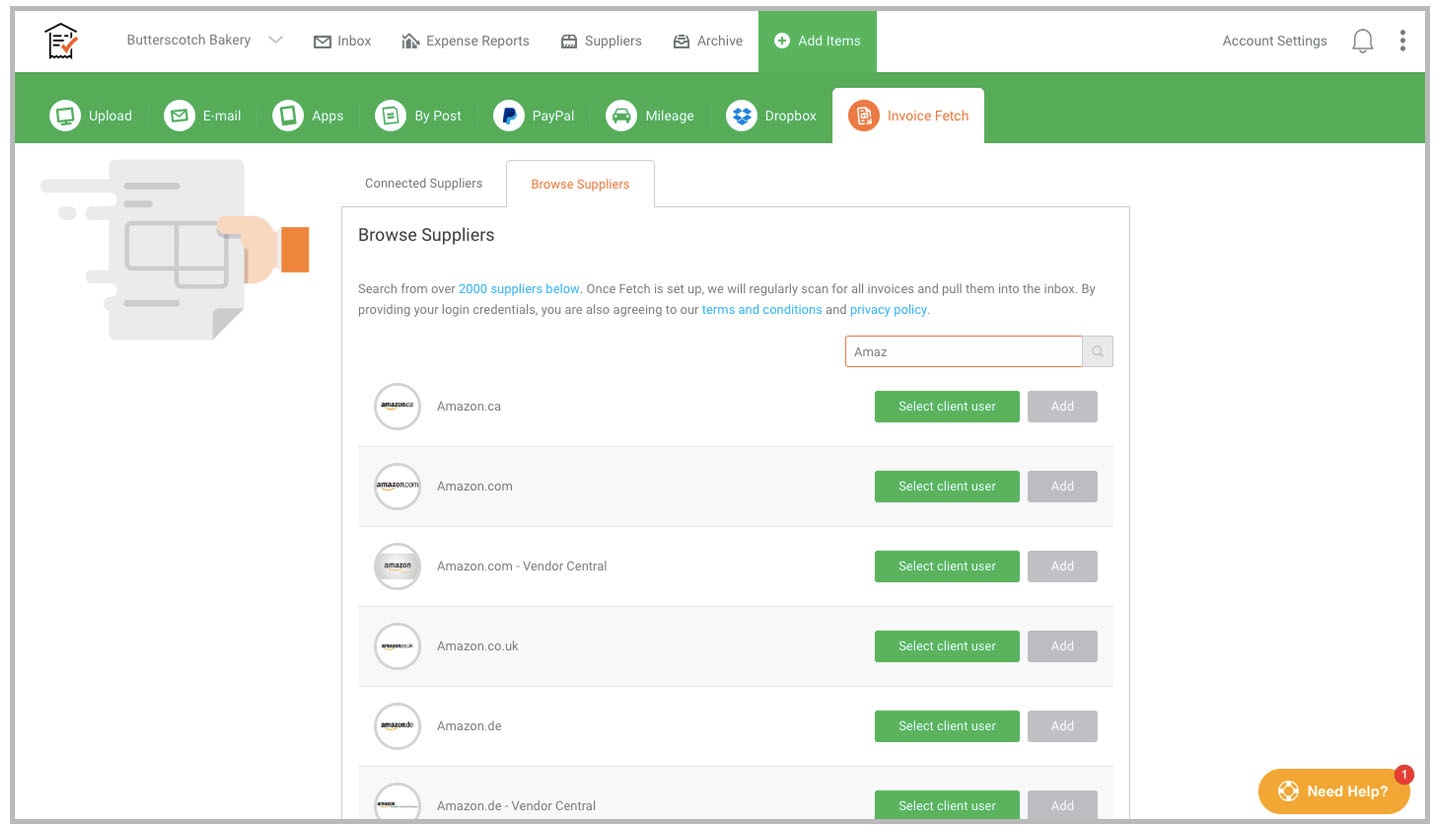Open the PayPal import icon

(x=509, y=116)
